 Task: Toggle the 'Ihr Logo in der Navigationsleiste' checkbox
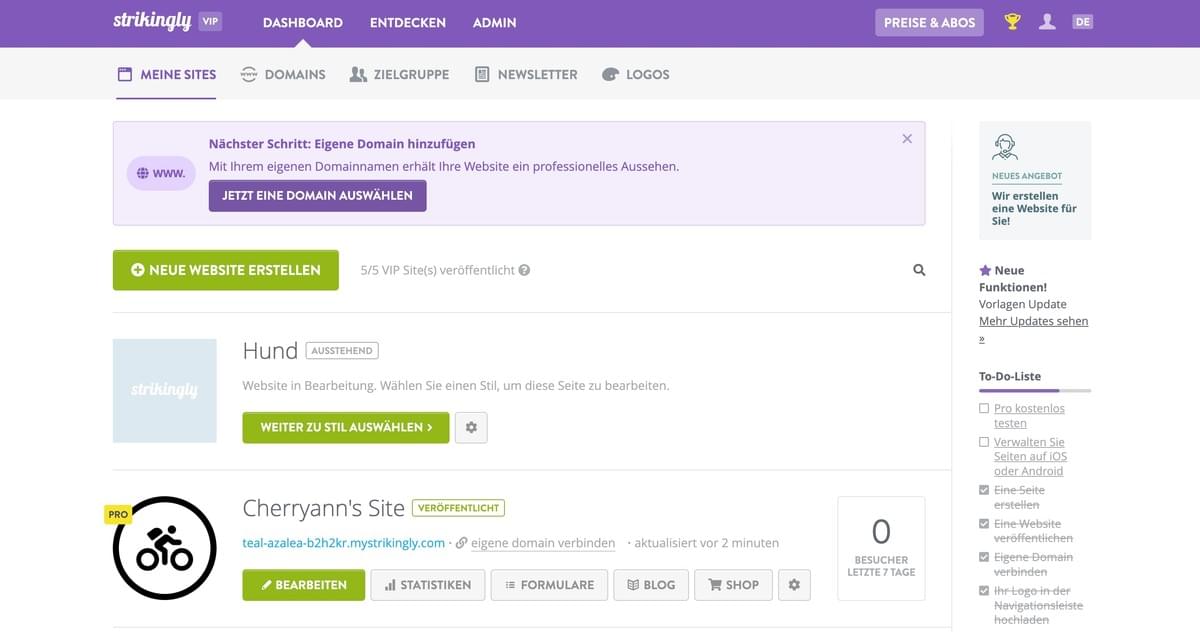pyautogui.click(x=984, y=591)
